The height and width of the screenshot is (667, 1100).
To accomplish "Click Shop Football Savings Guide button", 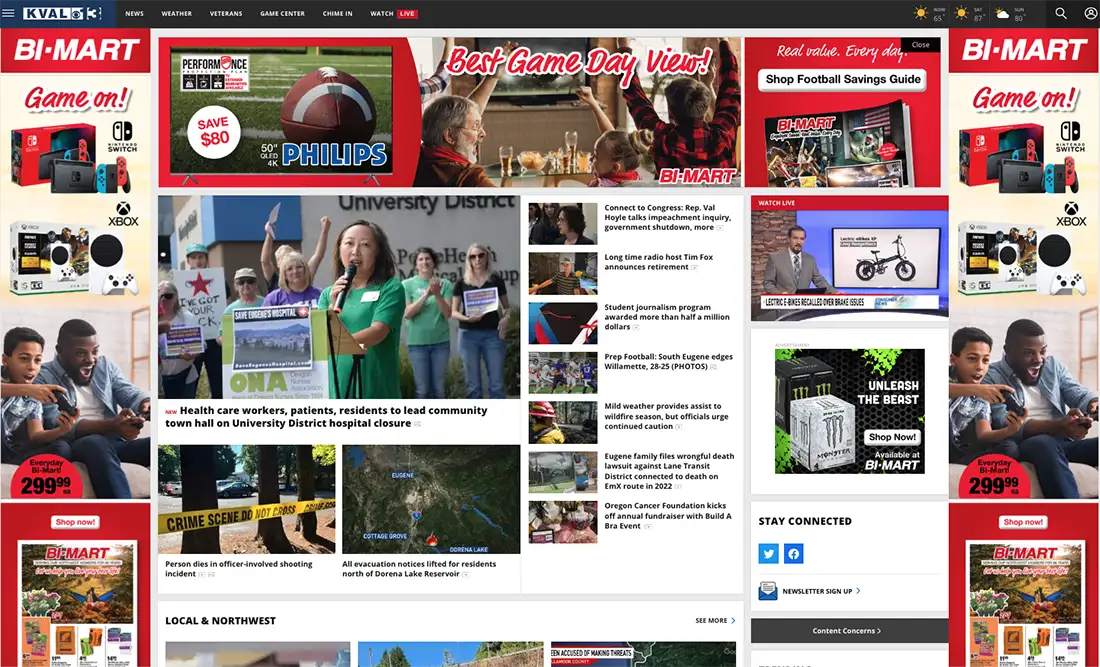I will click(843, 79).
